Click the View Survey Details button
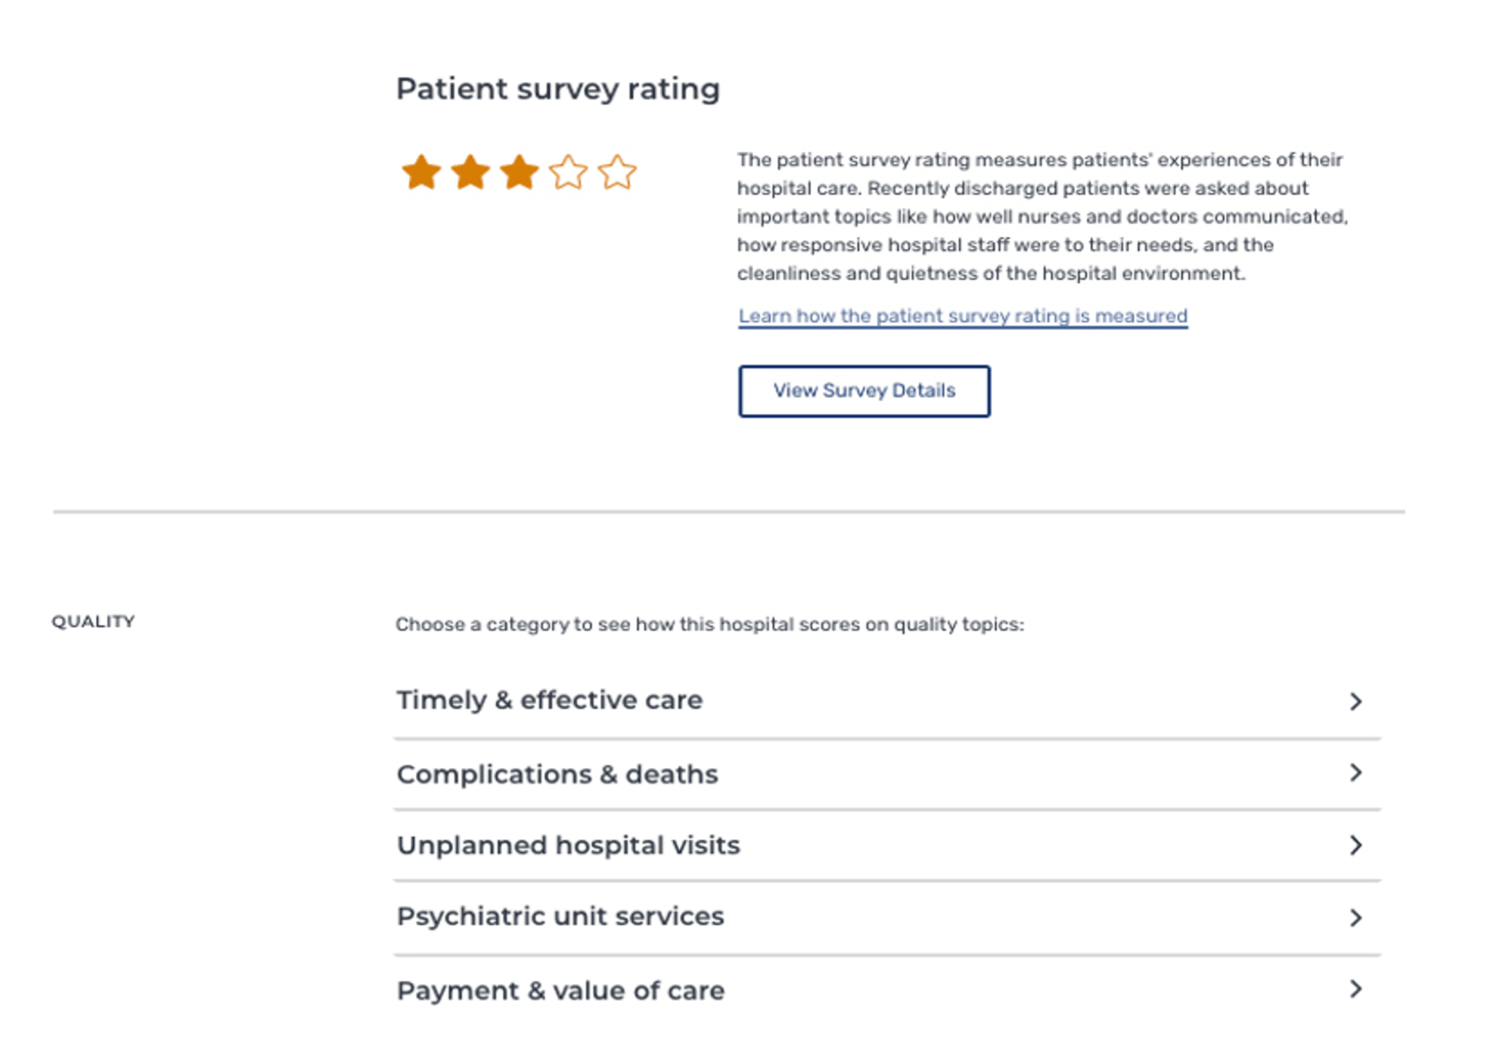Image resolution: width=1500 pixels, height=1063 pixels. tap(863, 390)
